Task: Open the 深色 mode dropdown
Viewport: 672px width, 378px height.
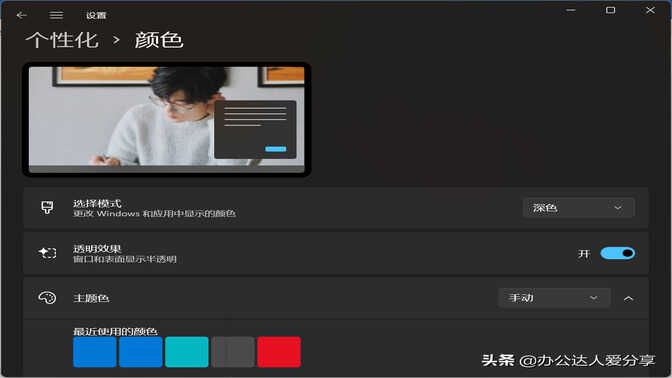Action: coord(579,208)
